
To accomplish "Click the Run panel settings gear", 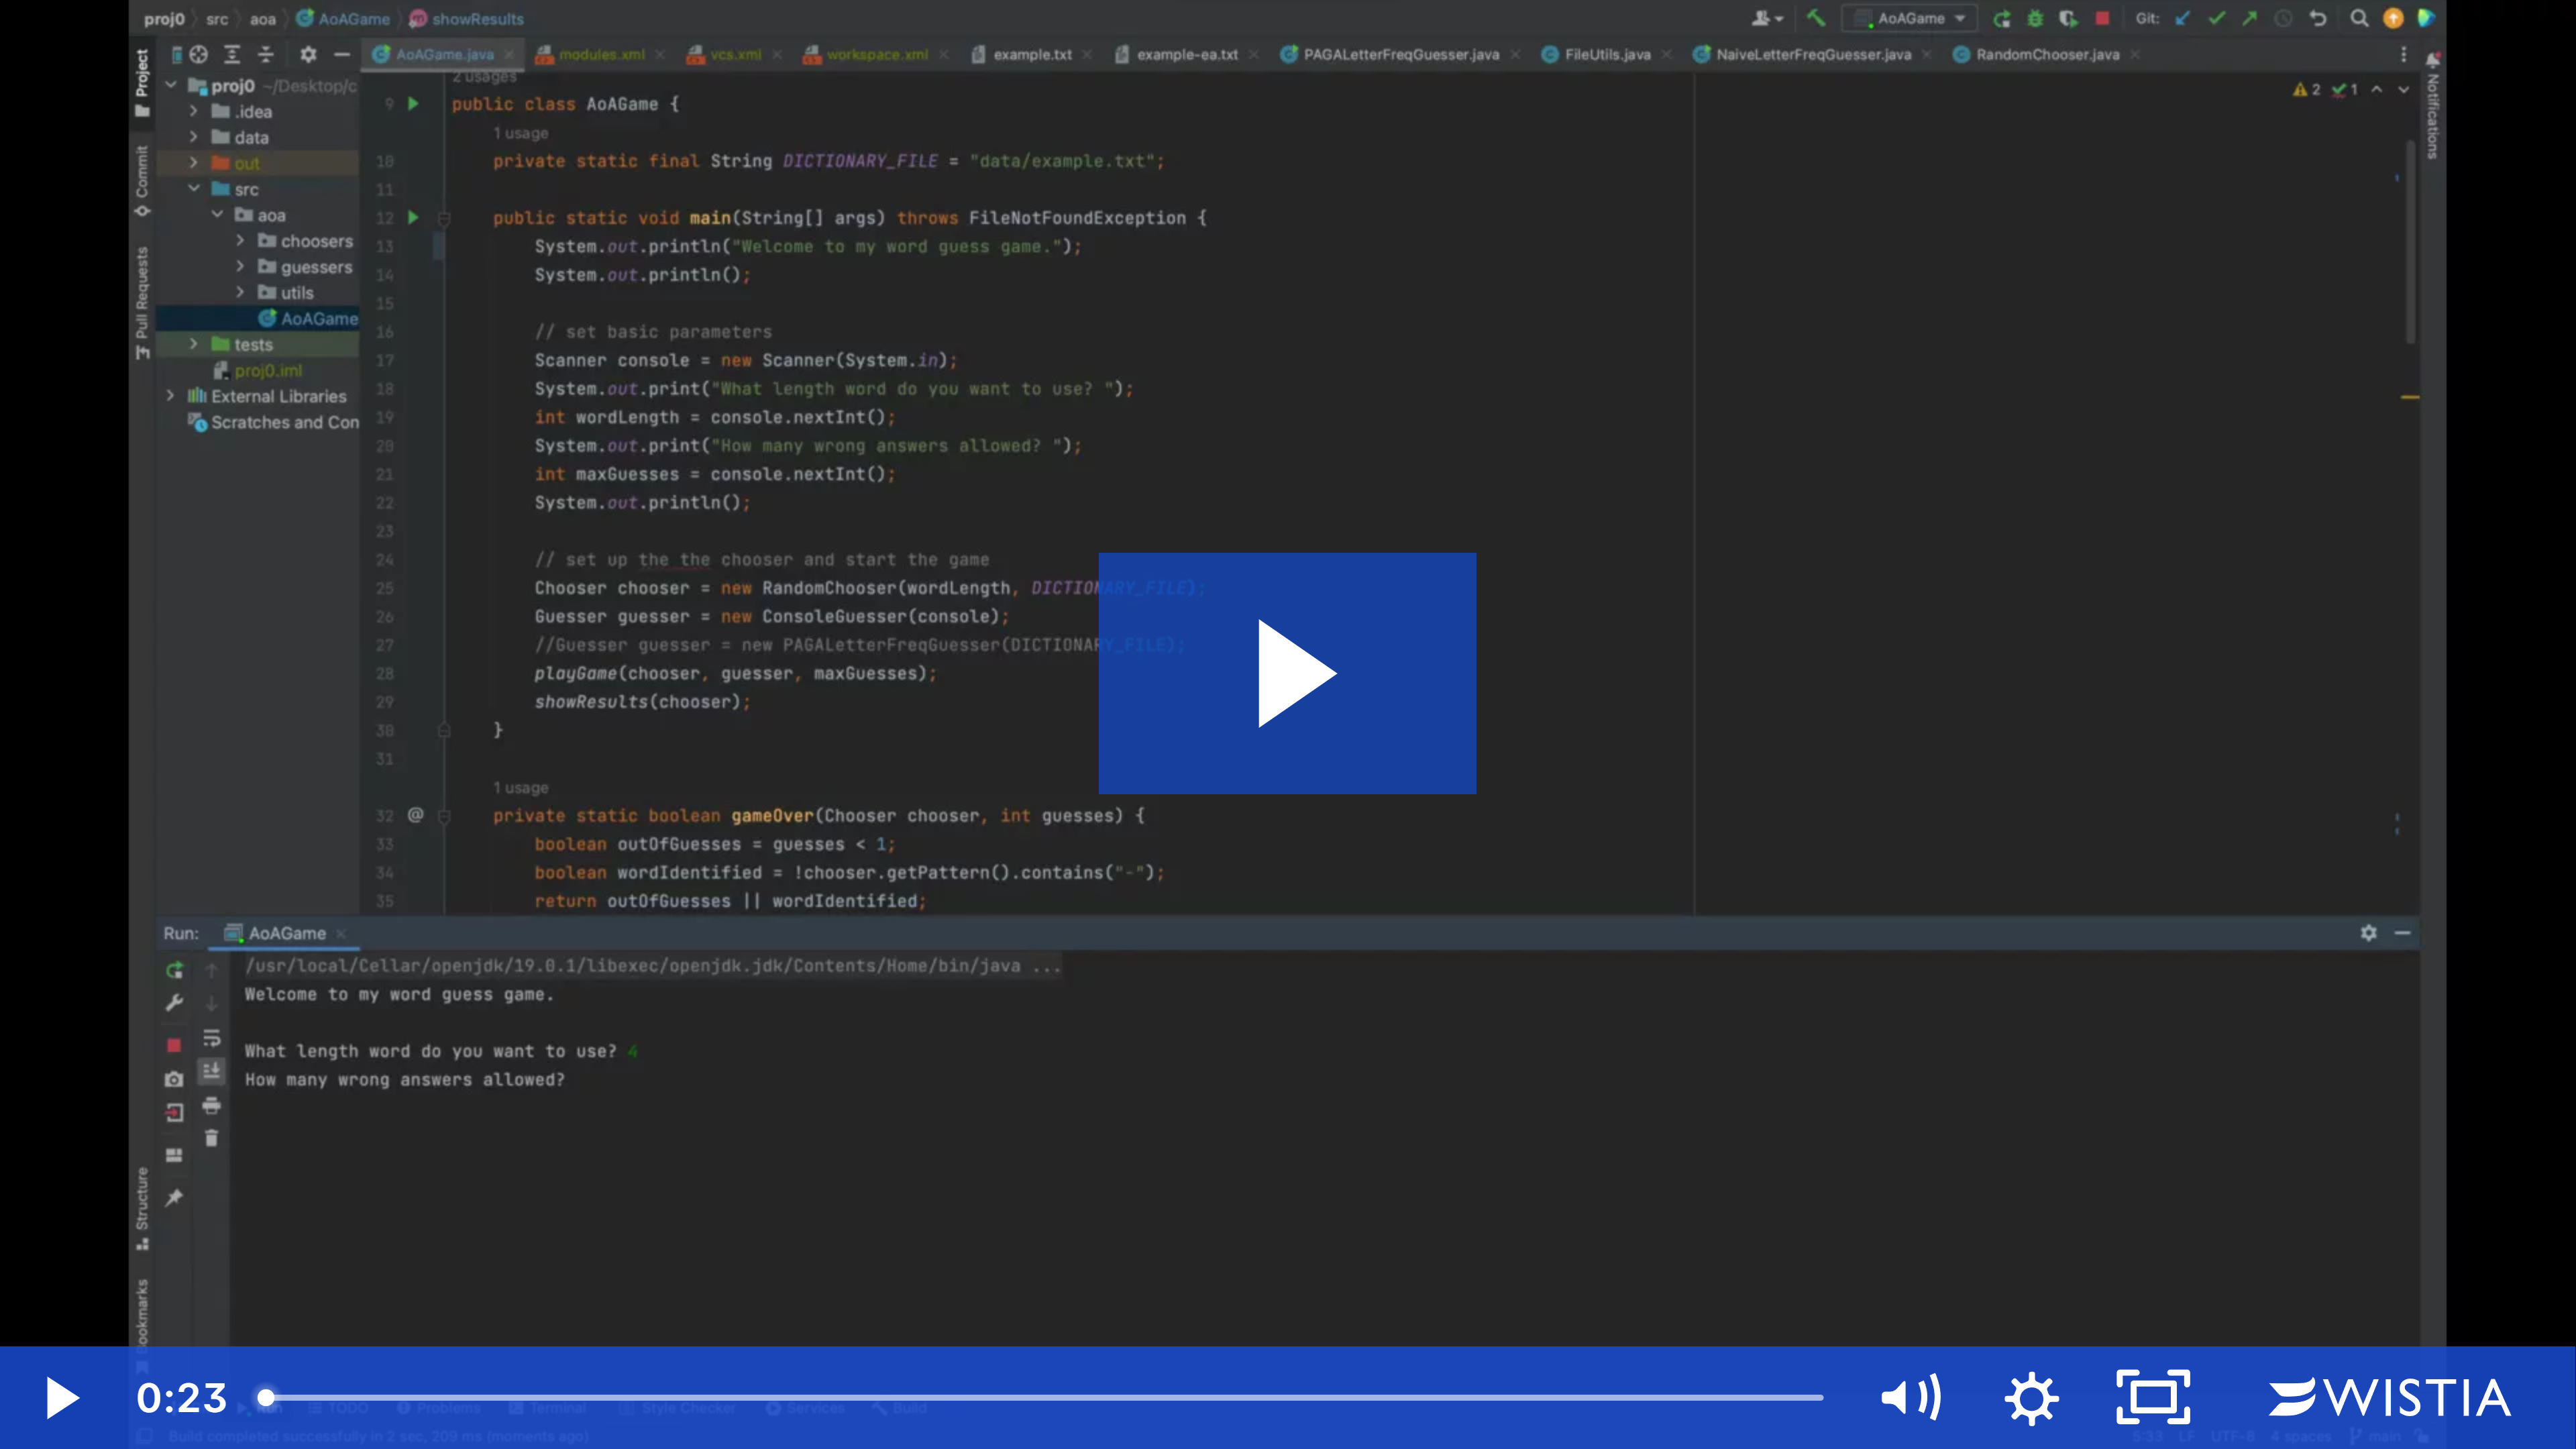I will pyautogui.click(x=2368, y=933).
